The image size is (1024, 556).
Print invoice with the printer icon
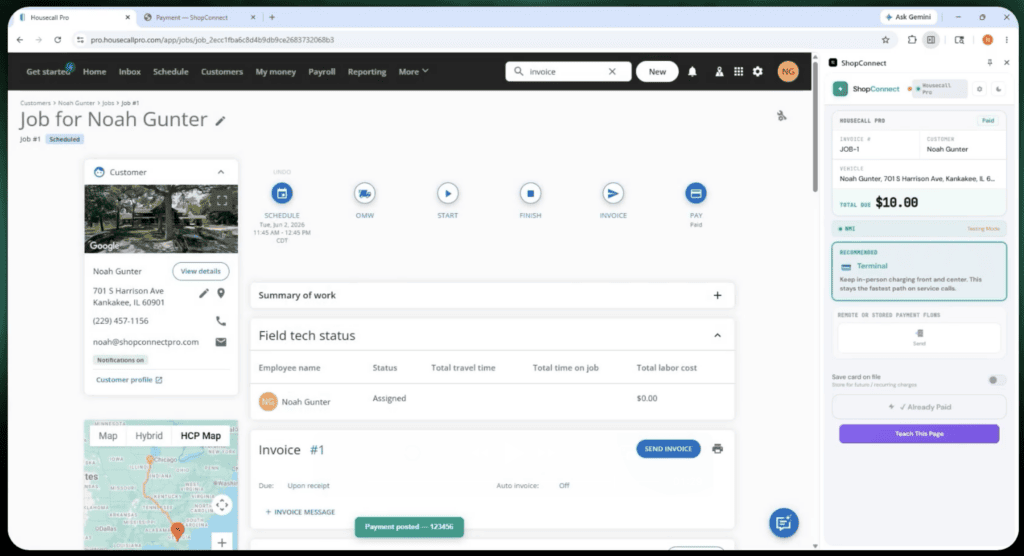click(717, 449)
